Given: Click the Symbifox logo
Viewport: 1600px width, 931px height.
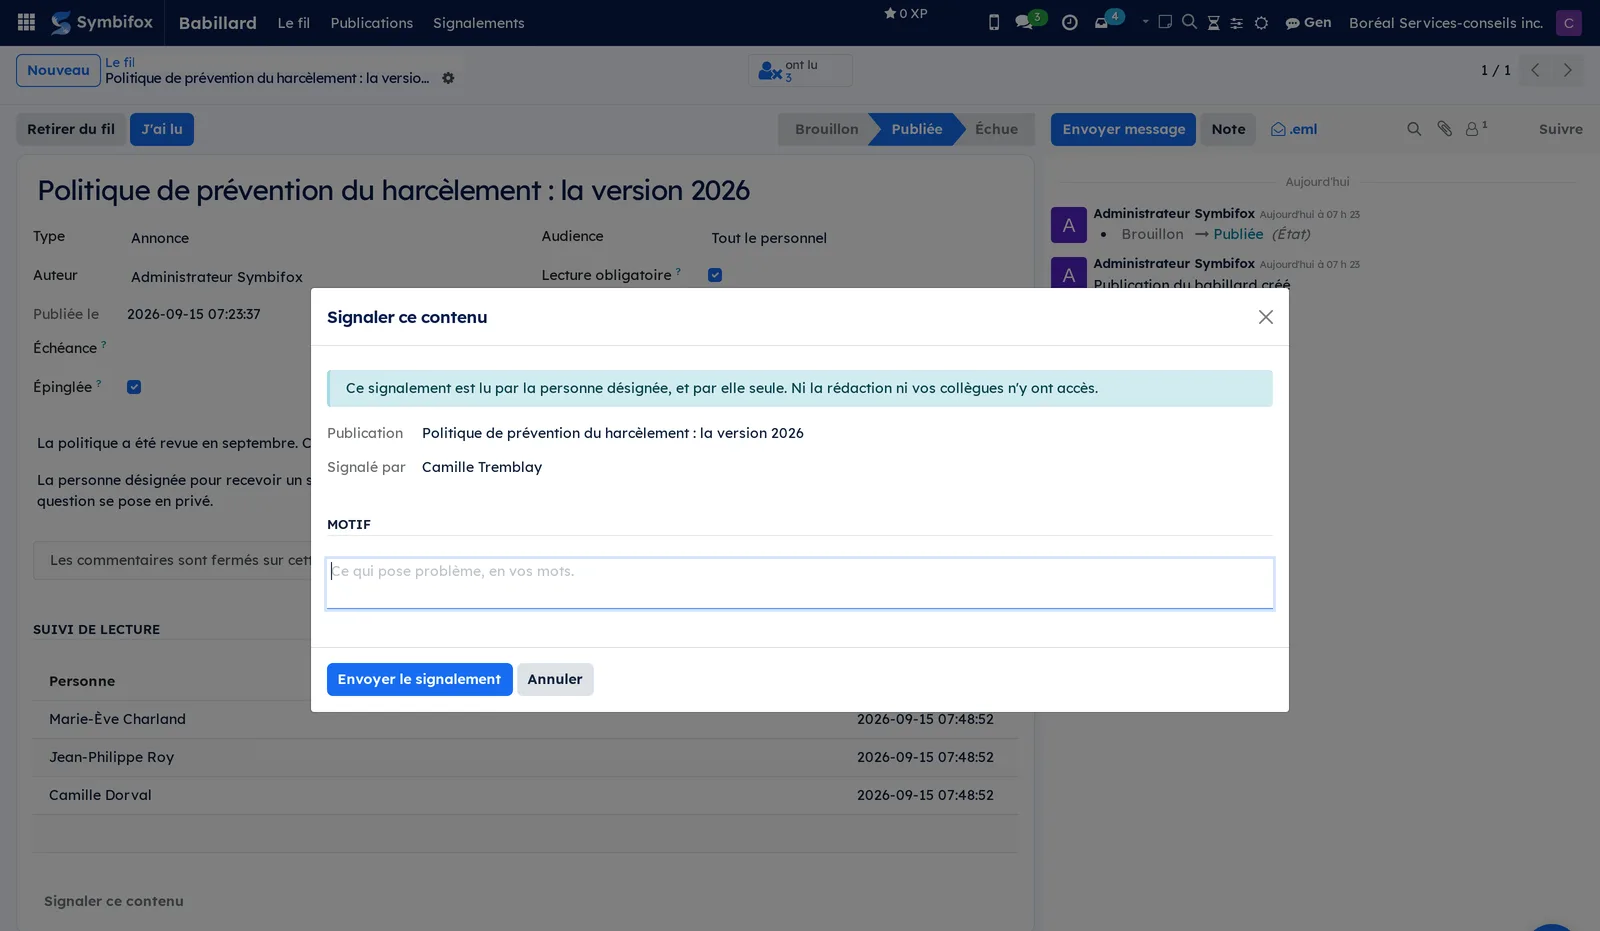Looking at the screenshot, I should point(102,22).
